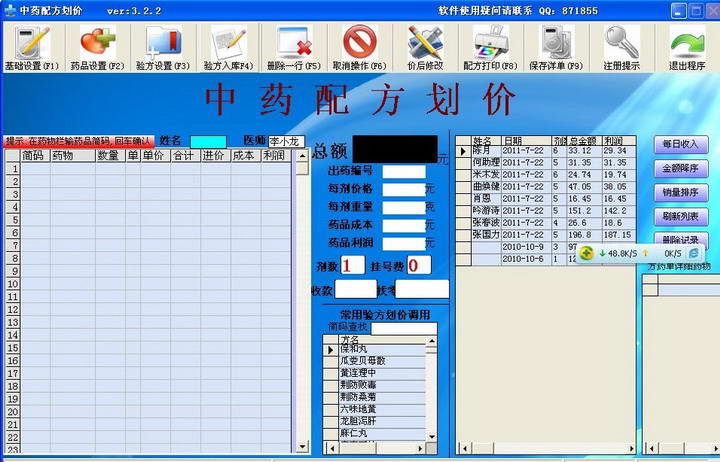Click the 金额降序 button

(681, 169)
